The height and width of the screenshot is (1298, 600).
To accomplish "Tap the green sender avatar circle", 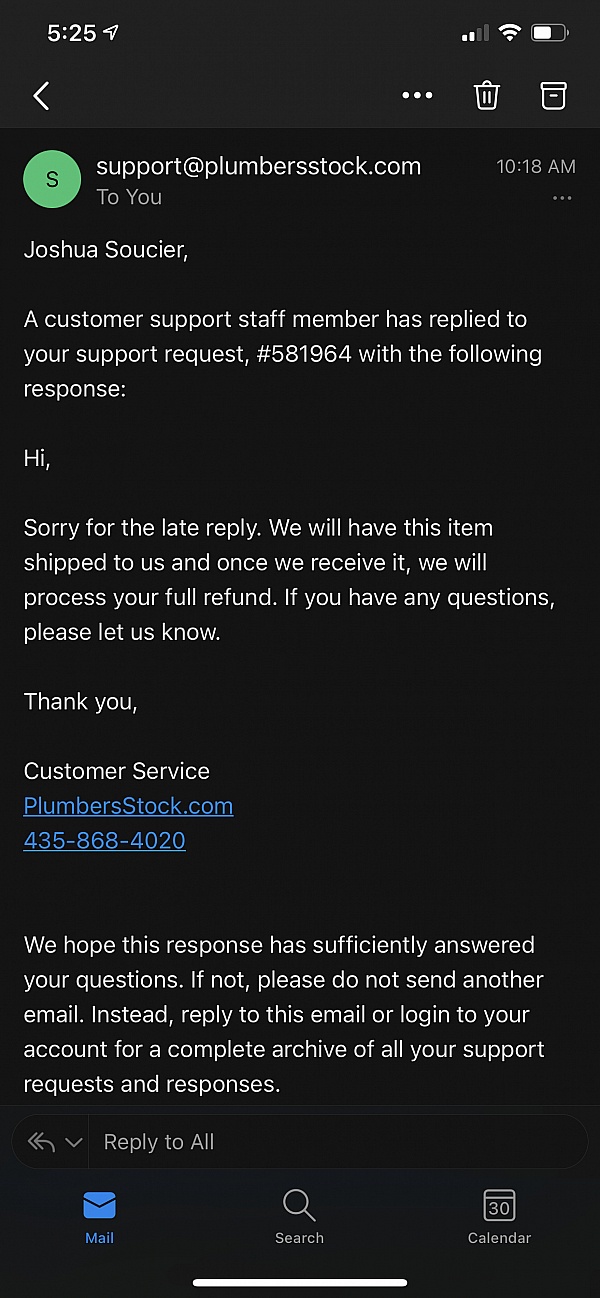I will coord(52,180).
